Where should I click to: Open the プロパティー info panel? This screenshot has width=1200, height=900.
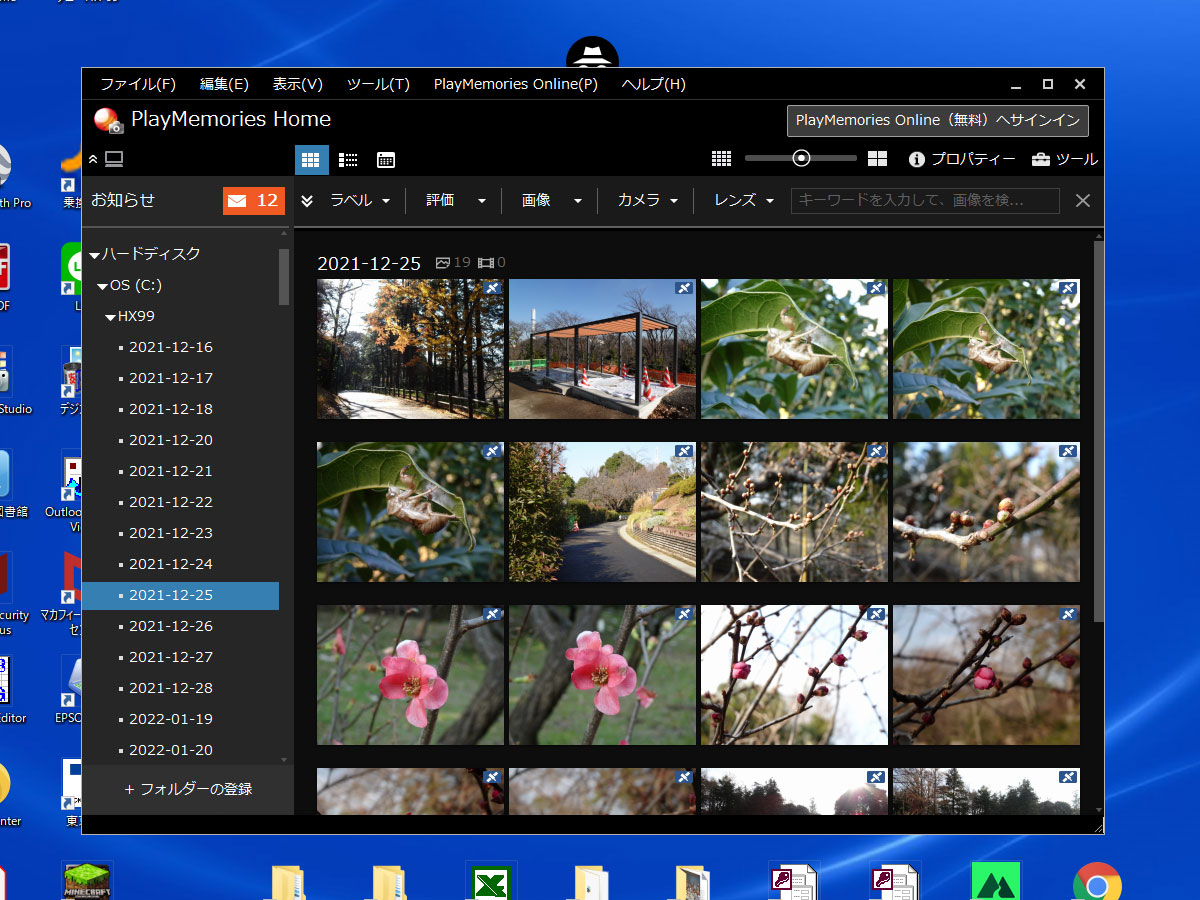tap(961, 160)
